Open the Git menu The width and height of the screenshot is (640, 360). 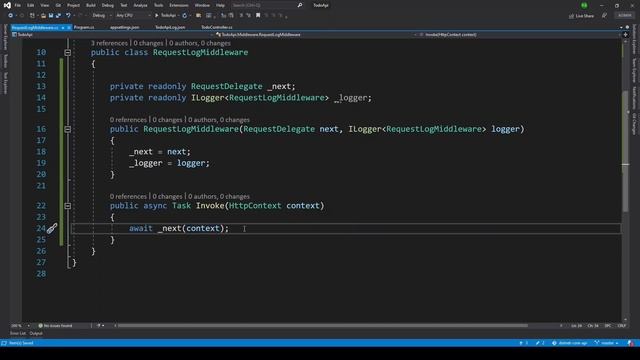[58, 5]
